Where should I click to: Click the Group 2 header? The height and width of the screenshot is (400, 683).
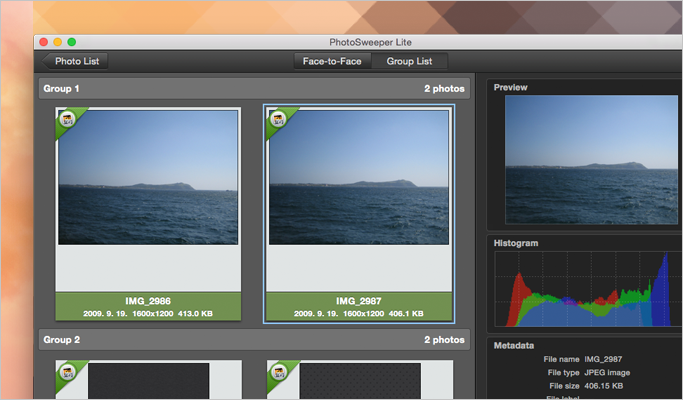tap(254, 339)
